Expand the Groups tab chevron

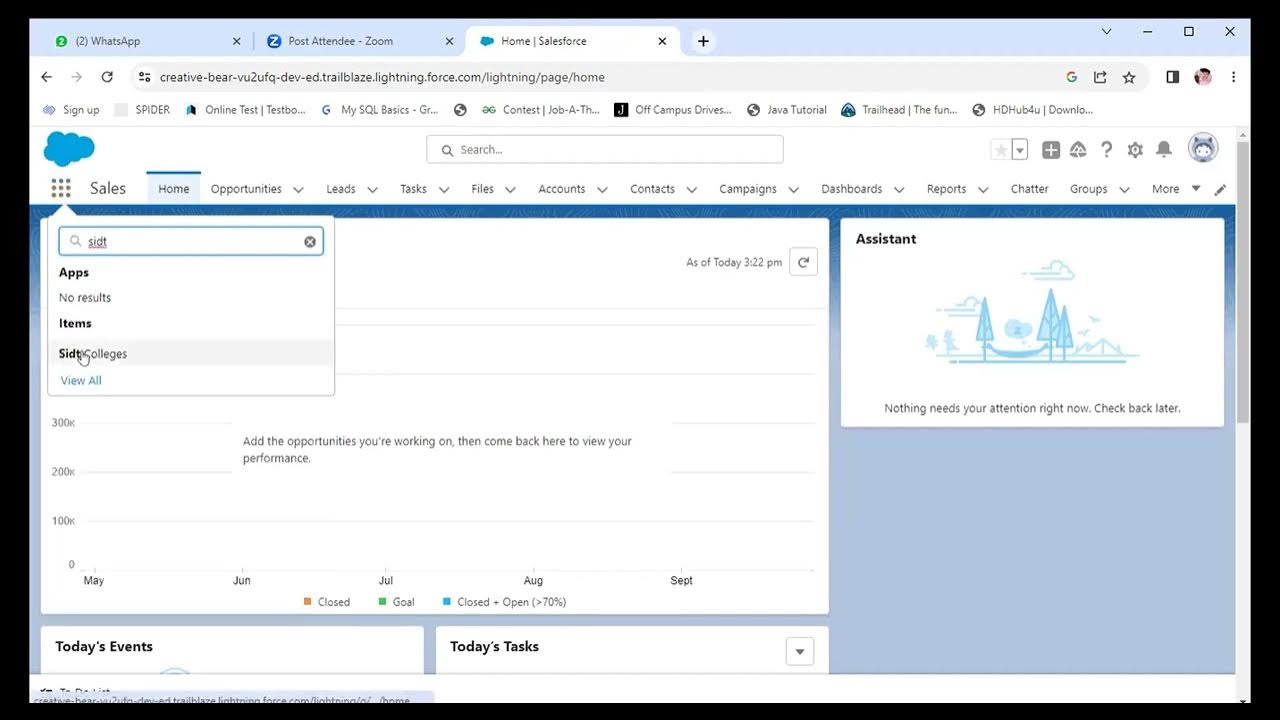(x=1124, y=189)
